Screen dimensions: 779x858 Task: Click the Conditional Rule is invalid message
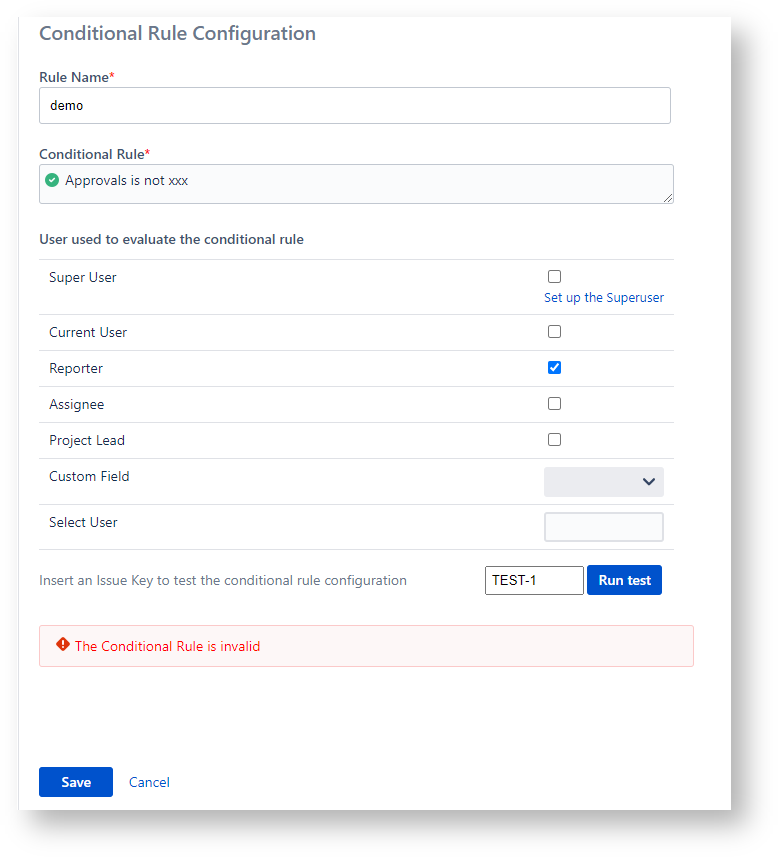167,646
